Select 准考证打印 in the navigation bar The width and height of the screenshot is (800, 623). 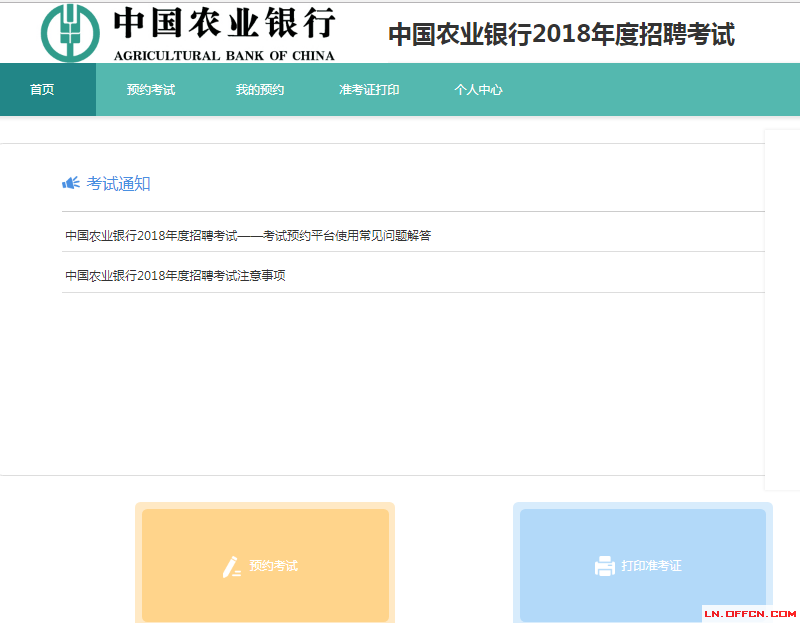coord(369,90)
